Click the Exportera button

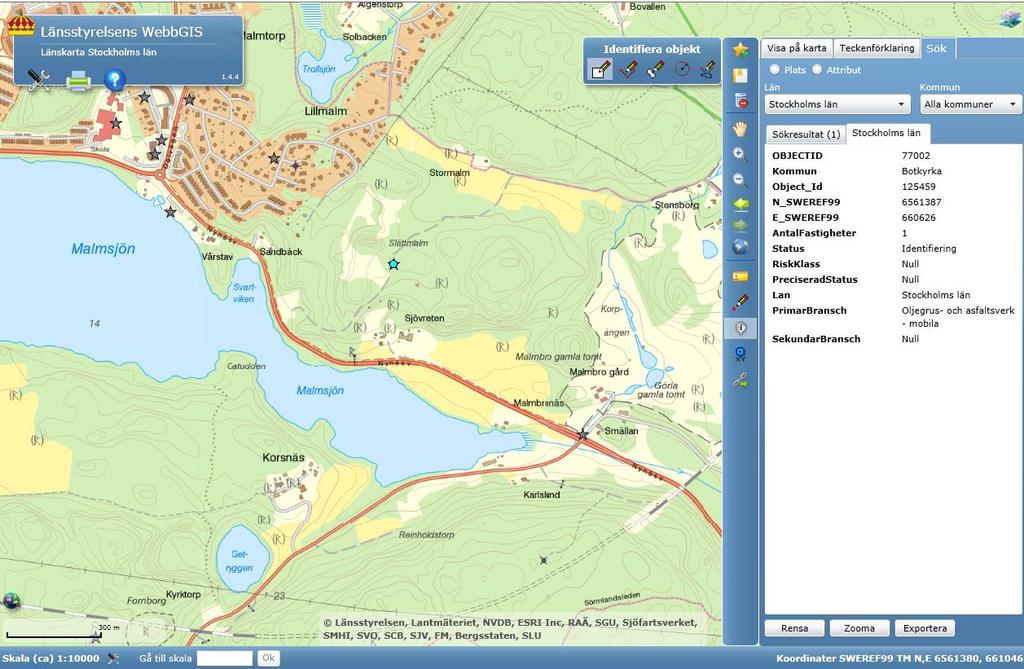coord(925,628)
